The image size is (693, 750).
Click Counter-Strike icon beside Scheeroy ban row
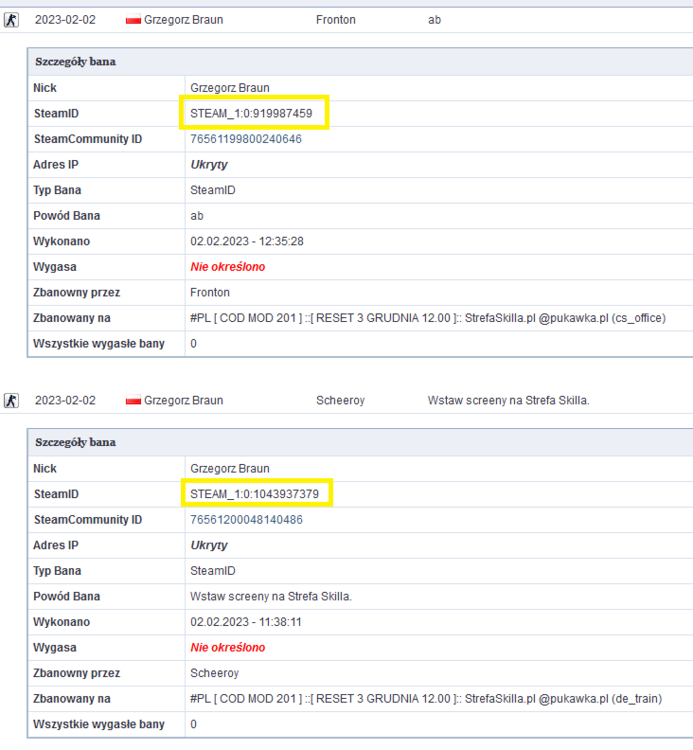coord(11,400)
